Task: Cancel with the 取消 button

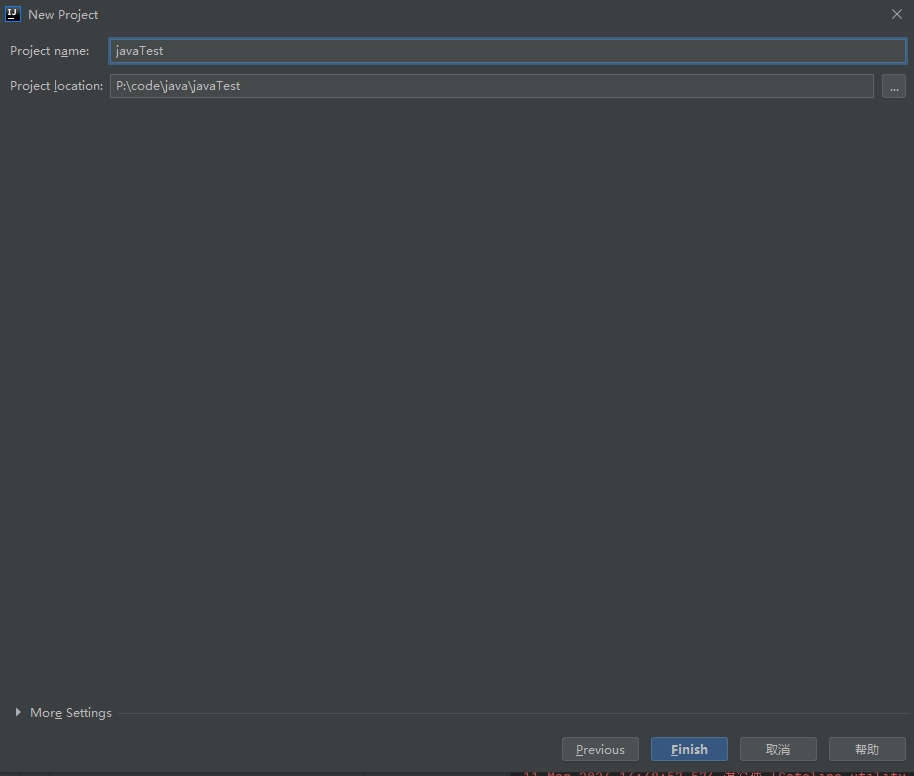Action: 778,749
